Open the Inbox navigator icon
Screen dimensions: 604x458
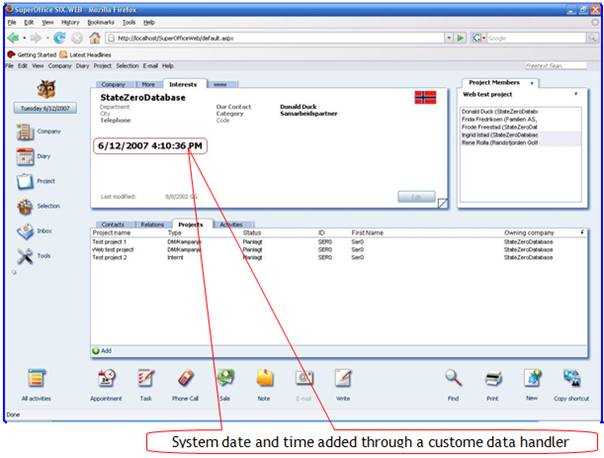click(x=25, y=231)
